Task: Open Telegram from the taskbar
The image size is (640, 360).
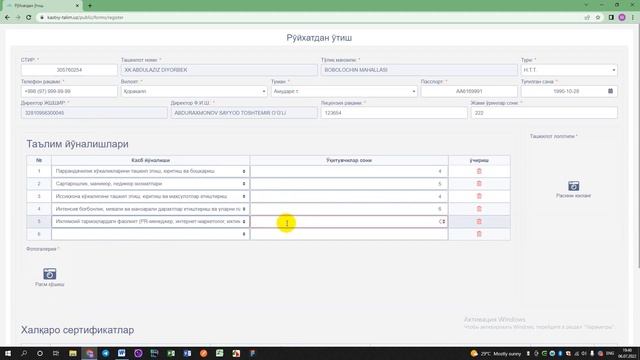Action: (105, 353)
